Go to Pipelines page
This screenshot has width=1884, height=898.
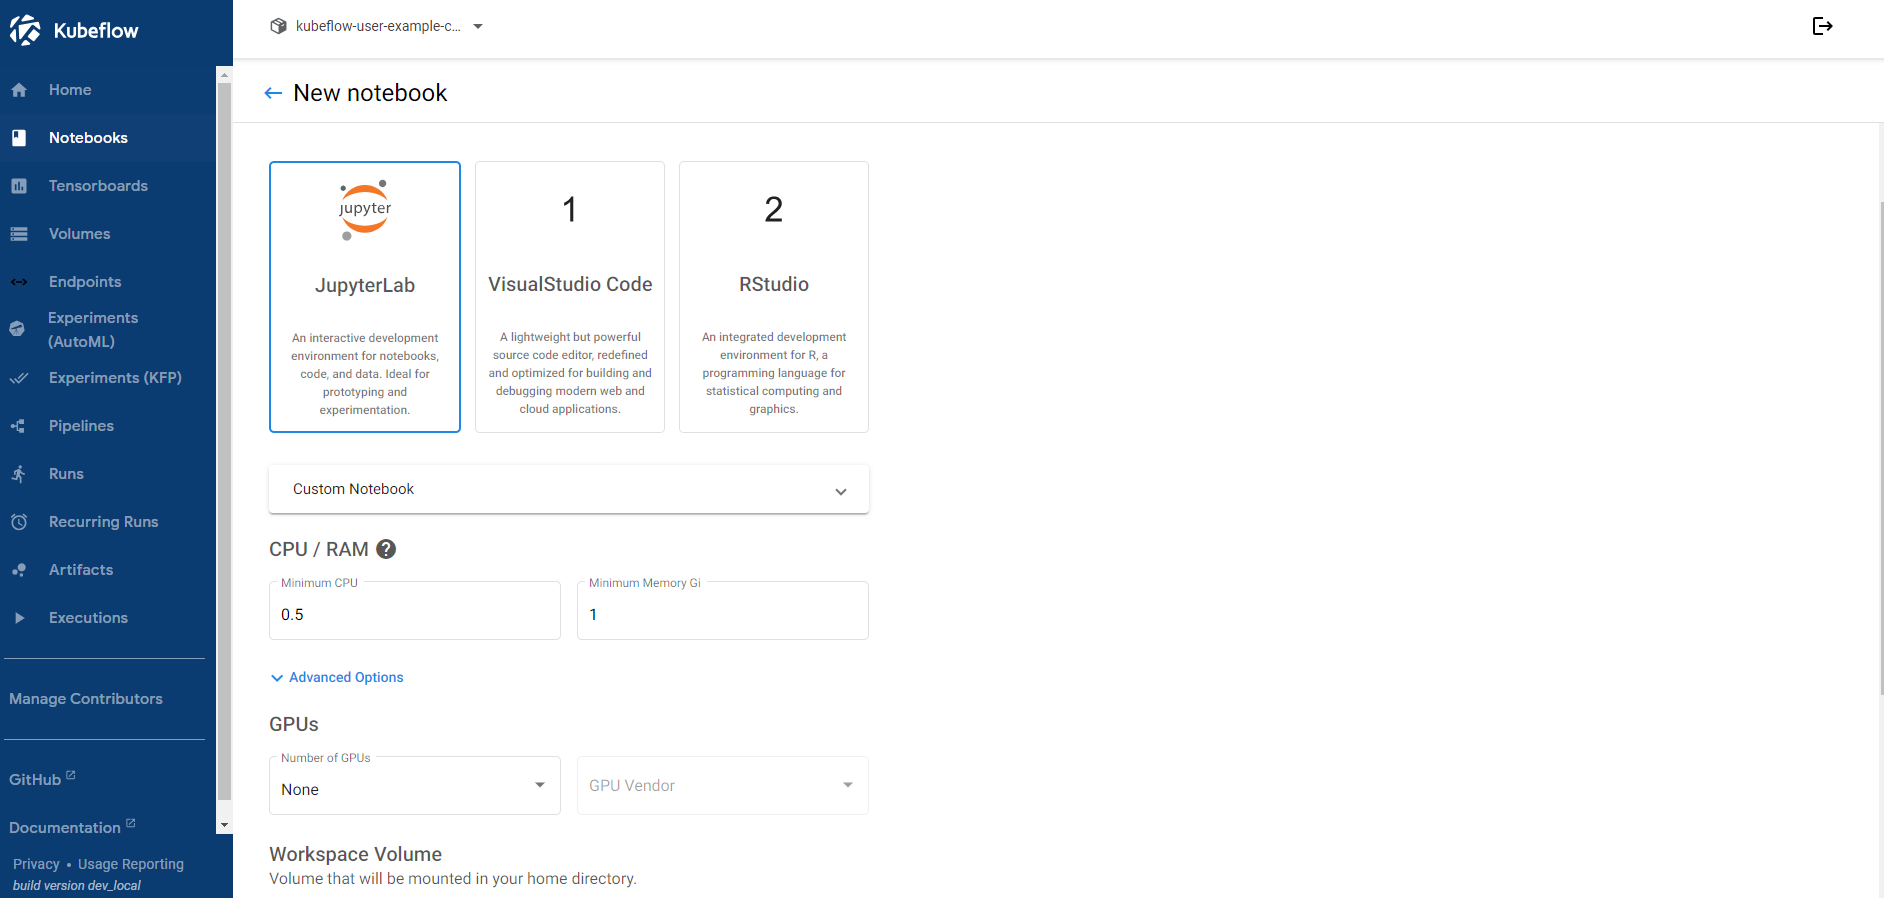click(108, 426)
